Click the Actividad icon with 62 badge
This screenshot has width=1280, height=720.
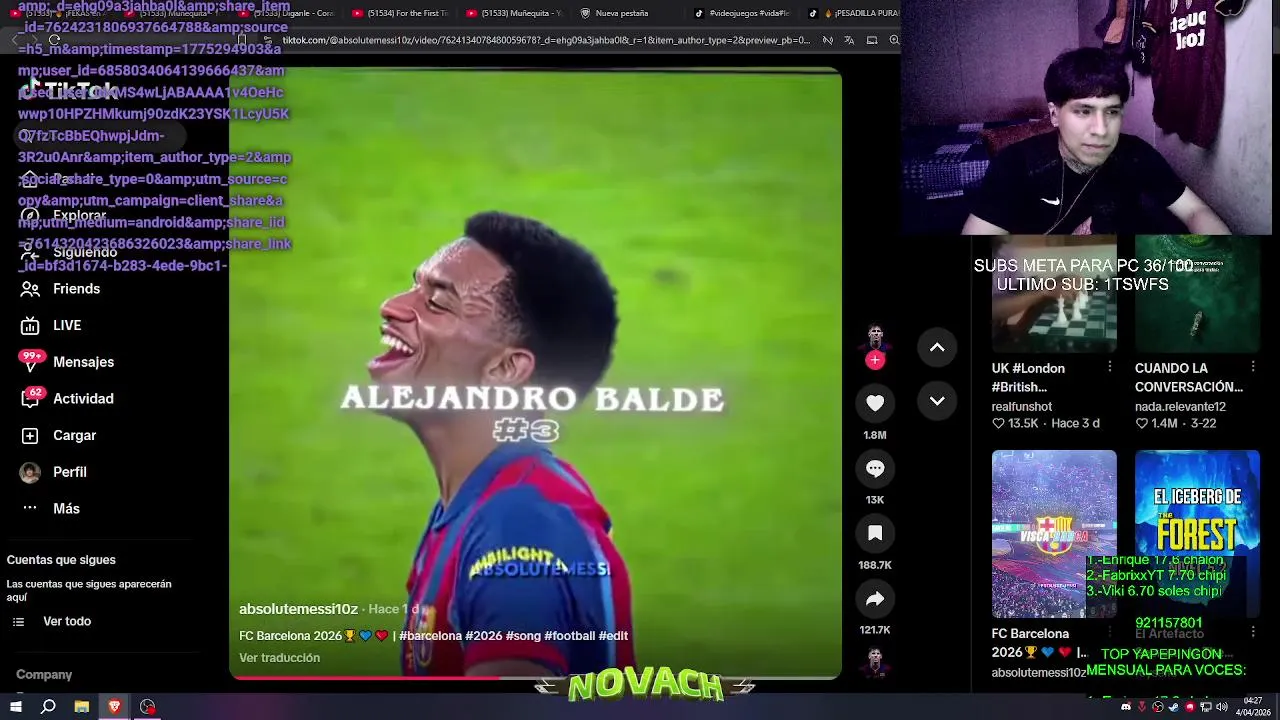[31, 398]
